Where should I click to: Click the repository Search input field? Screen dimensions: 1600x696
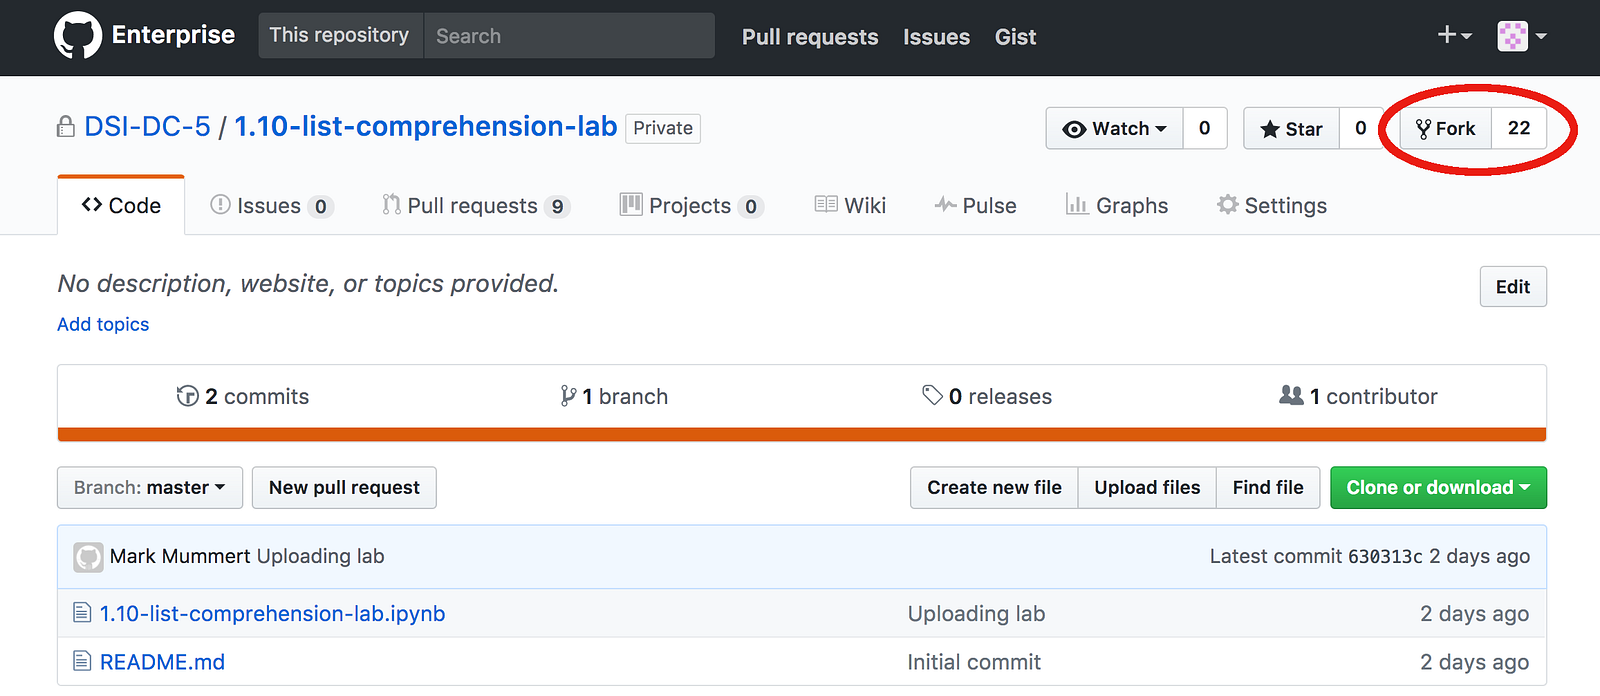point(568,36)
